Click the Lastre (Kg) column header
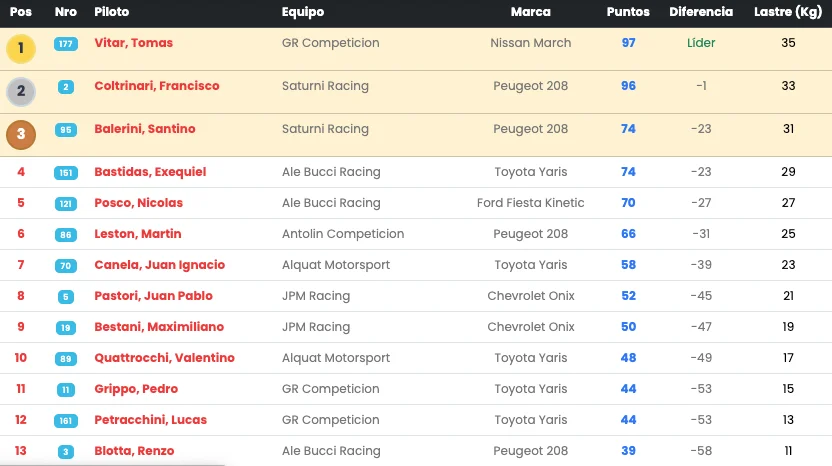832x466 pixels. click(x=787, y=13)
